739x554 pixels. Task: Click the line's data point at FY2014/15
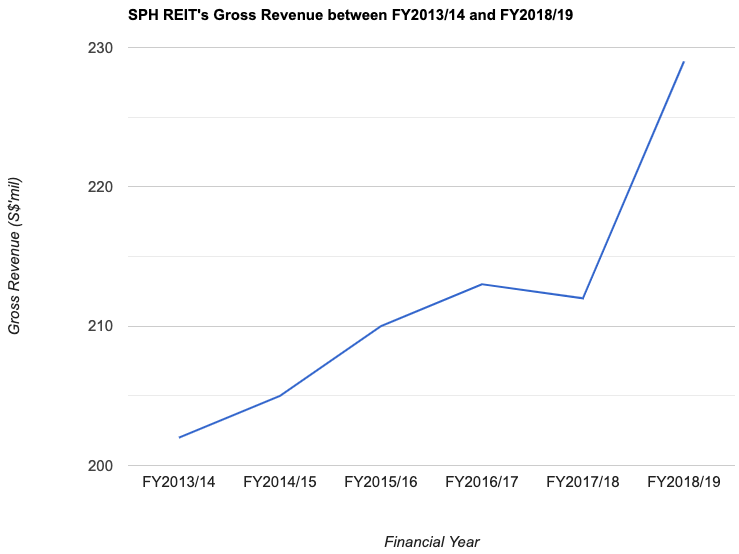[280, 396]
